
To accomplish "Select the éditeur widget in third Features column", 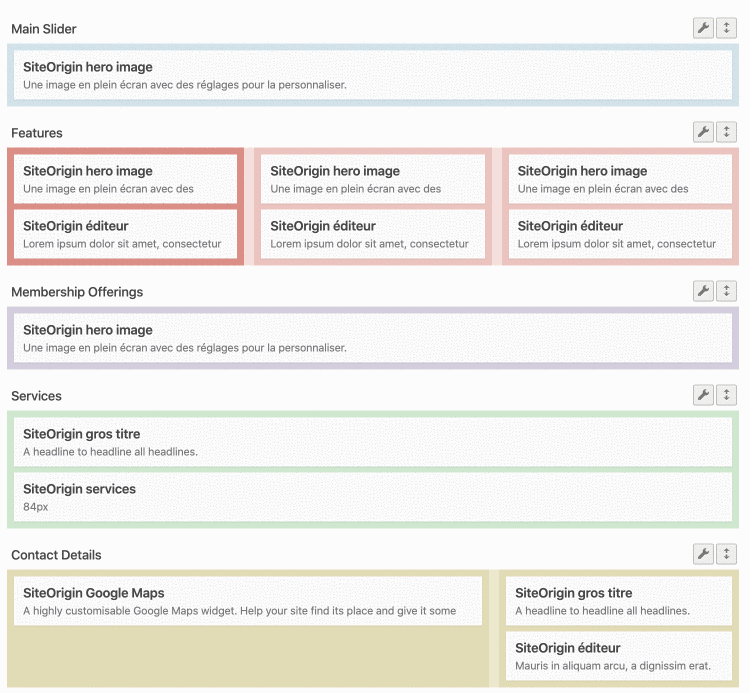I will (x=619, y=234).
